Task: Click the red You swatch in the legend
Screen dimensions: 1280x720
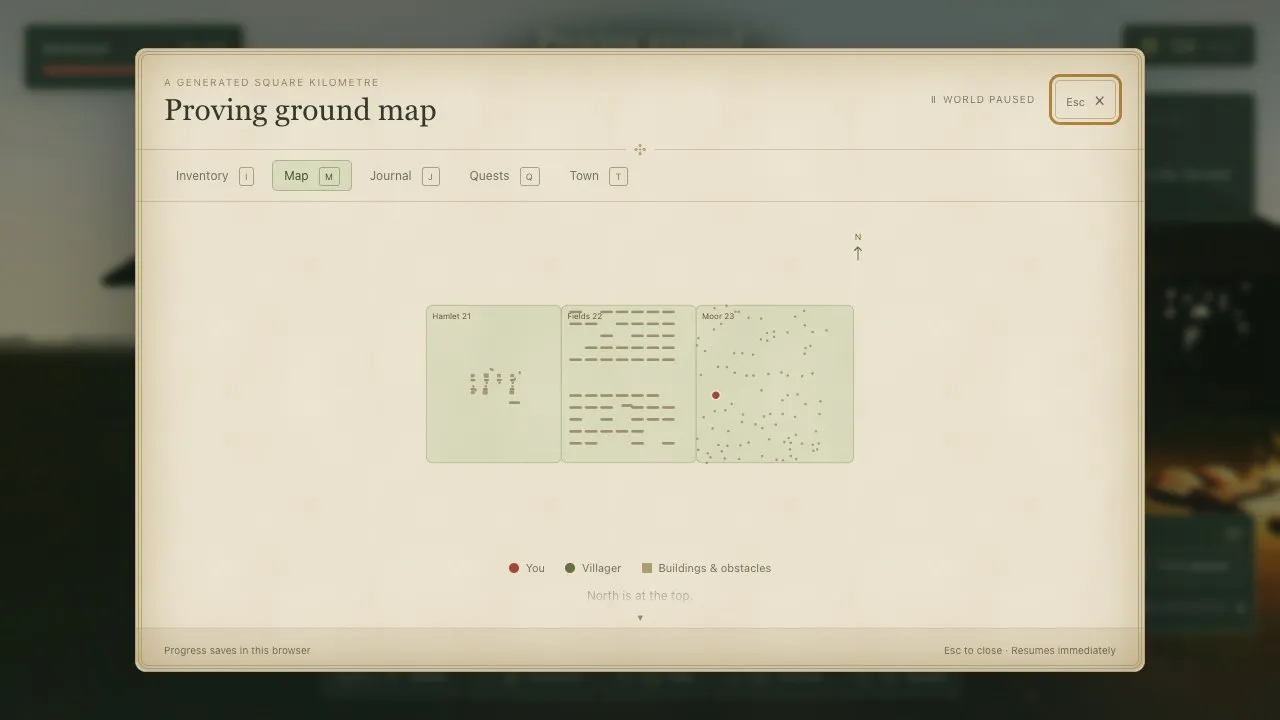Action: [514, 568]
